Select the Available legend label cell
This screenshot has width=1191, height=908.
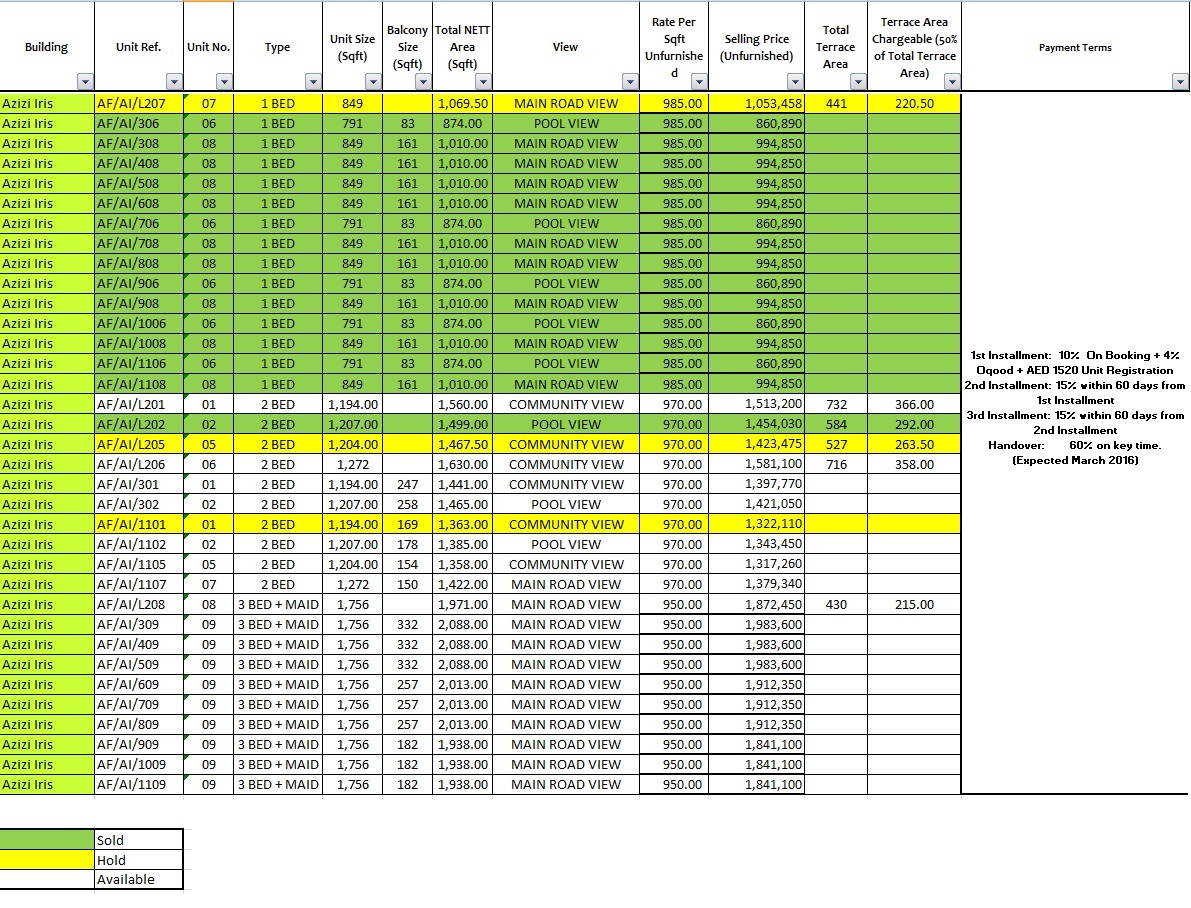click(139, 879)
